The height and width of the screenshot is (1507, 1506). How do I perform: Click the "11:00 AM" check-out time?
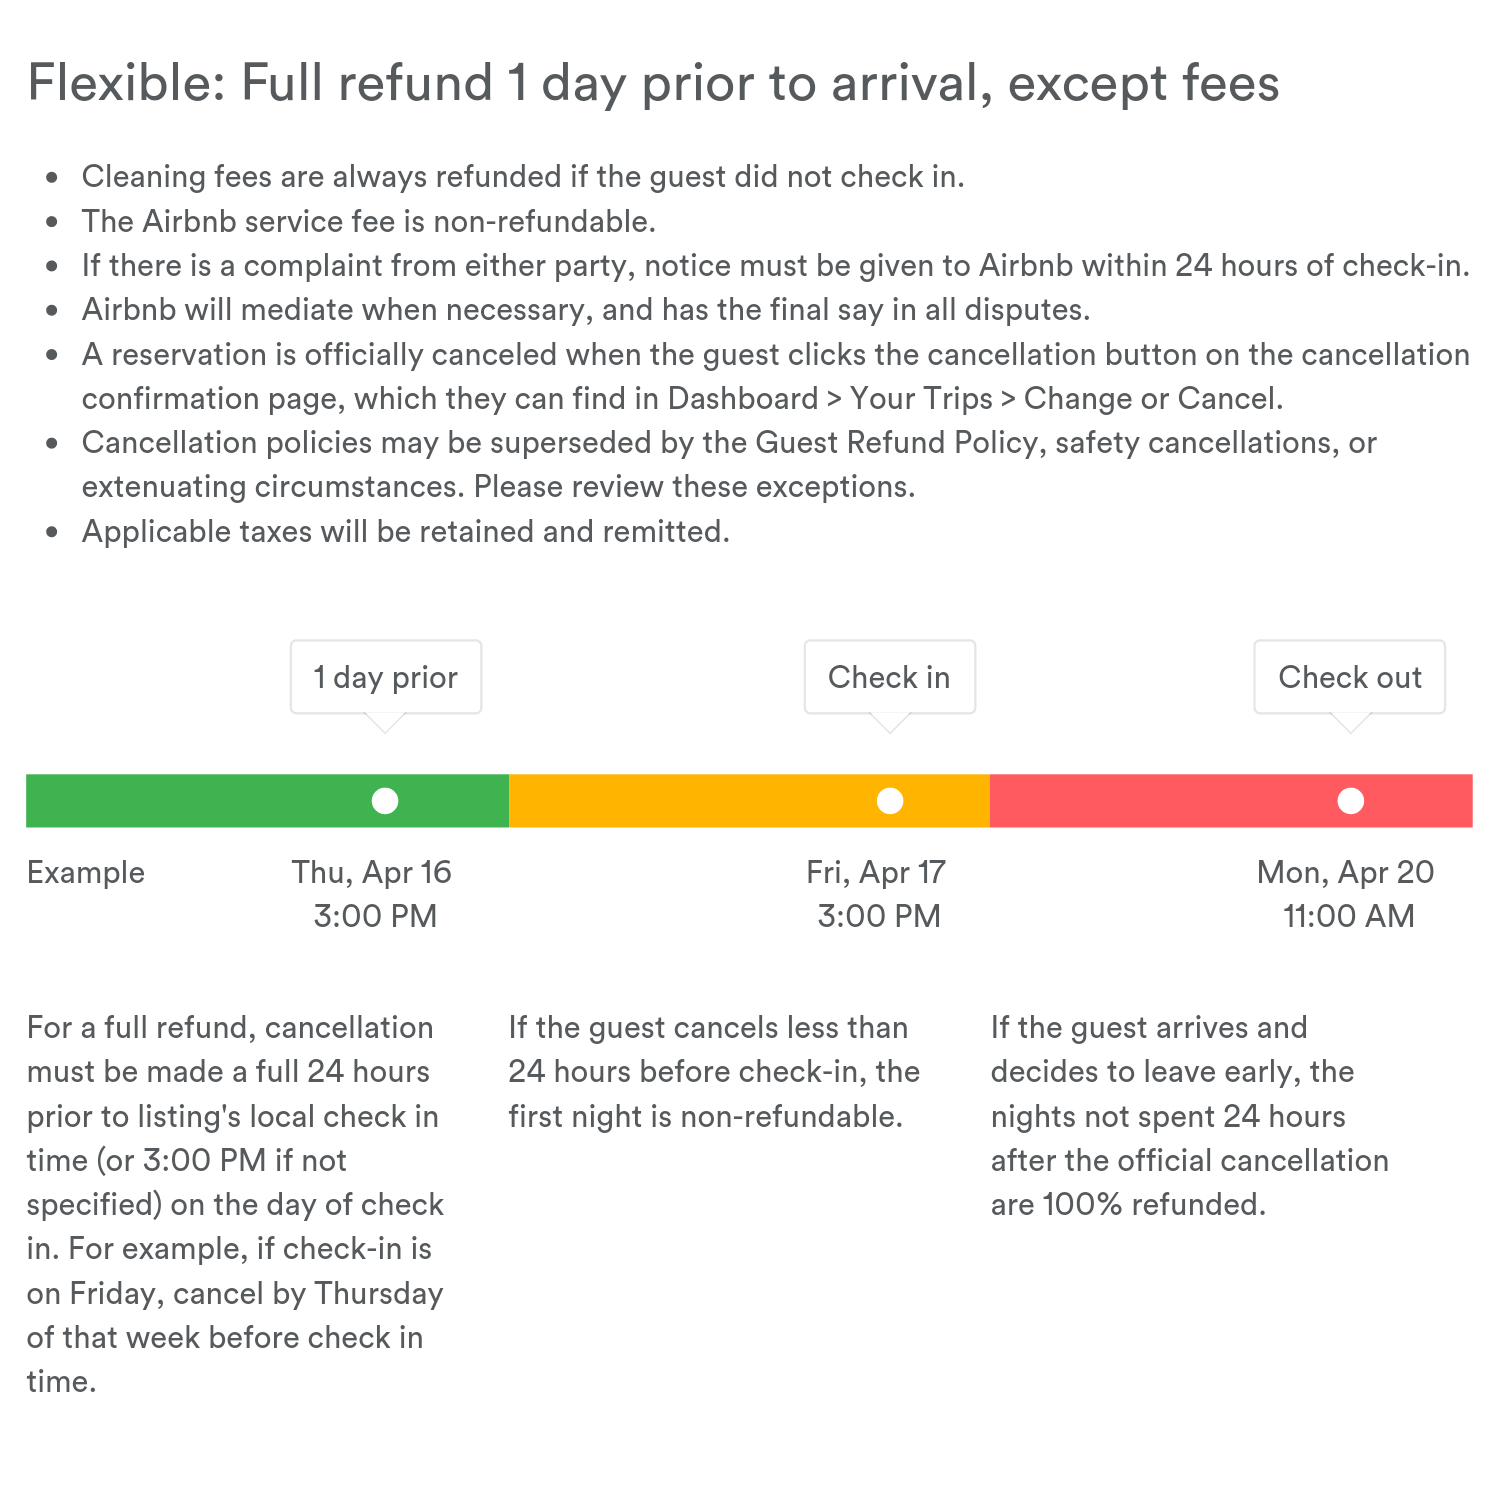click(x=1348, y=916)
